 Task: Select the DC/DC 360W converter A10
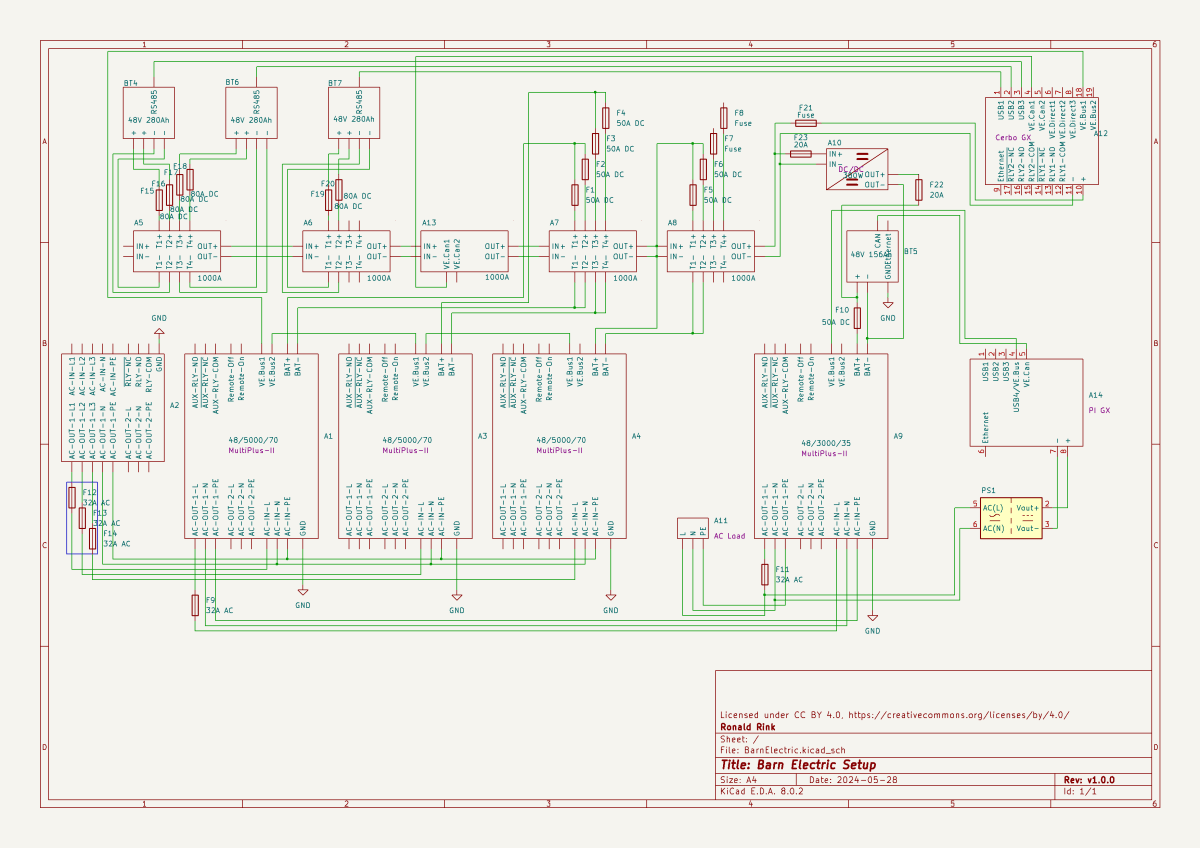[860, 170]
